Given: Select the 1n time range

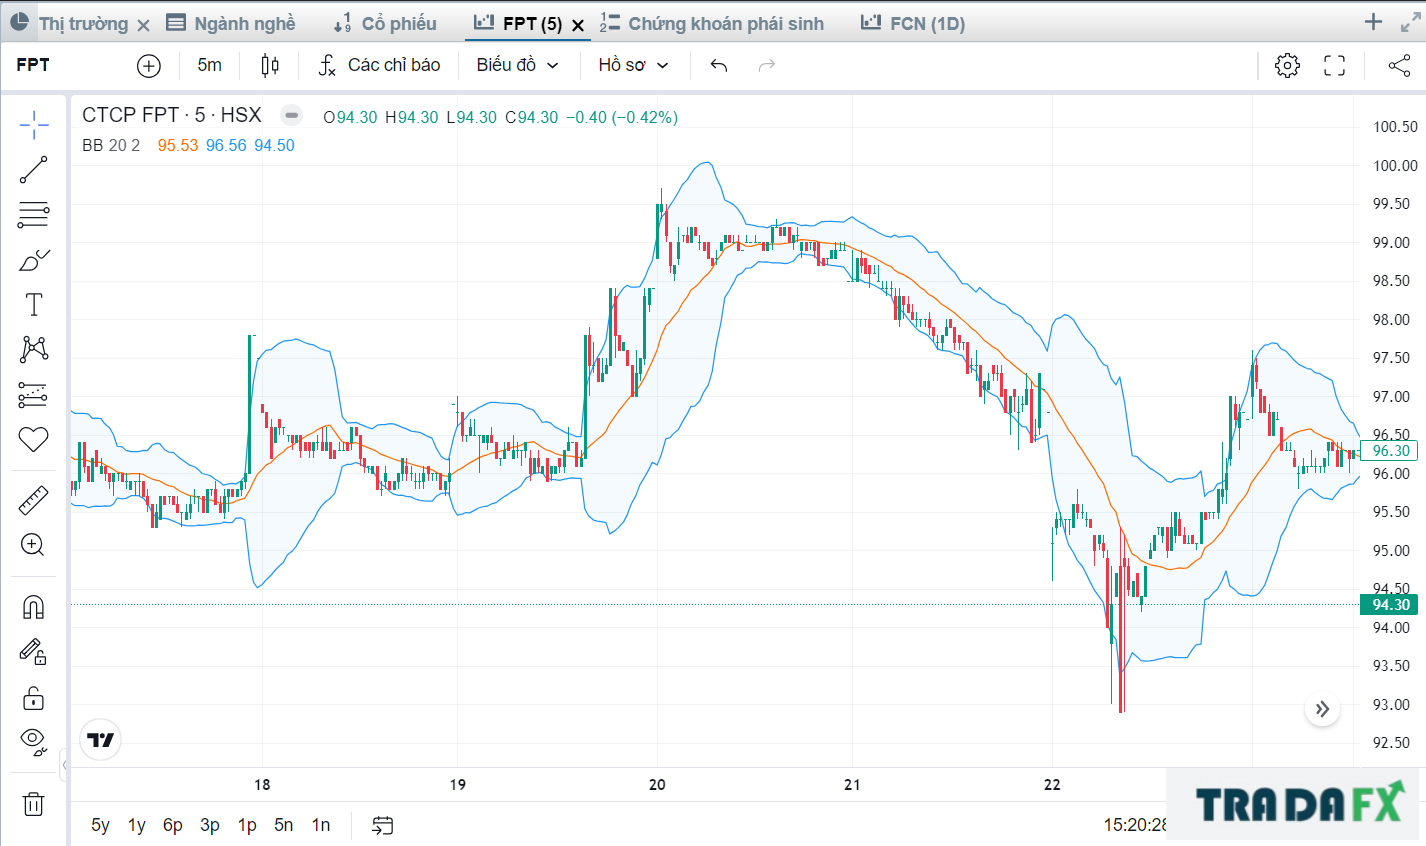Looking at the screenshot, I should [321, 825].
